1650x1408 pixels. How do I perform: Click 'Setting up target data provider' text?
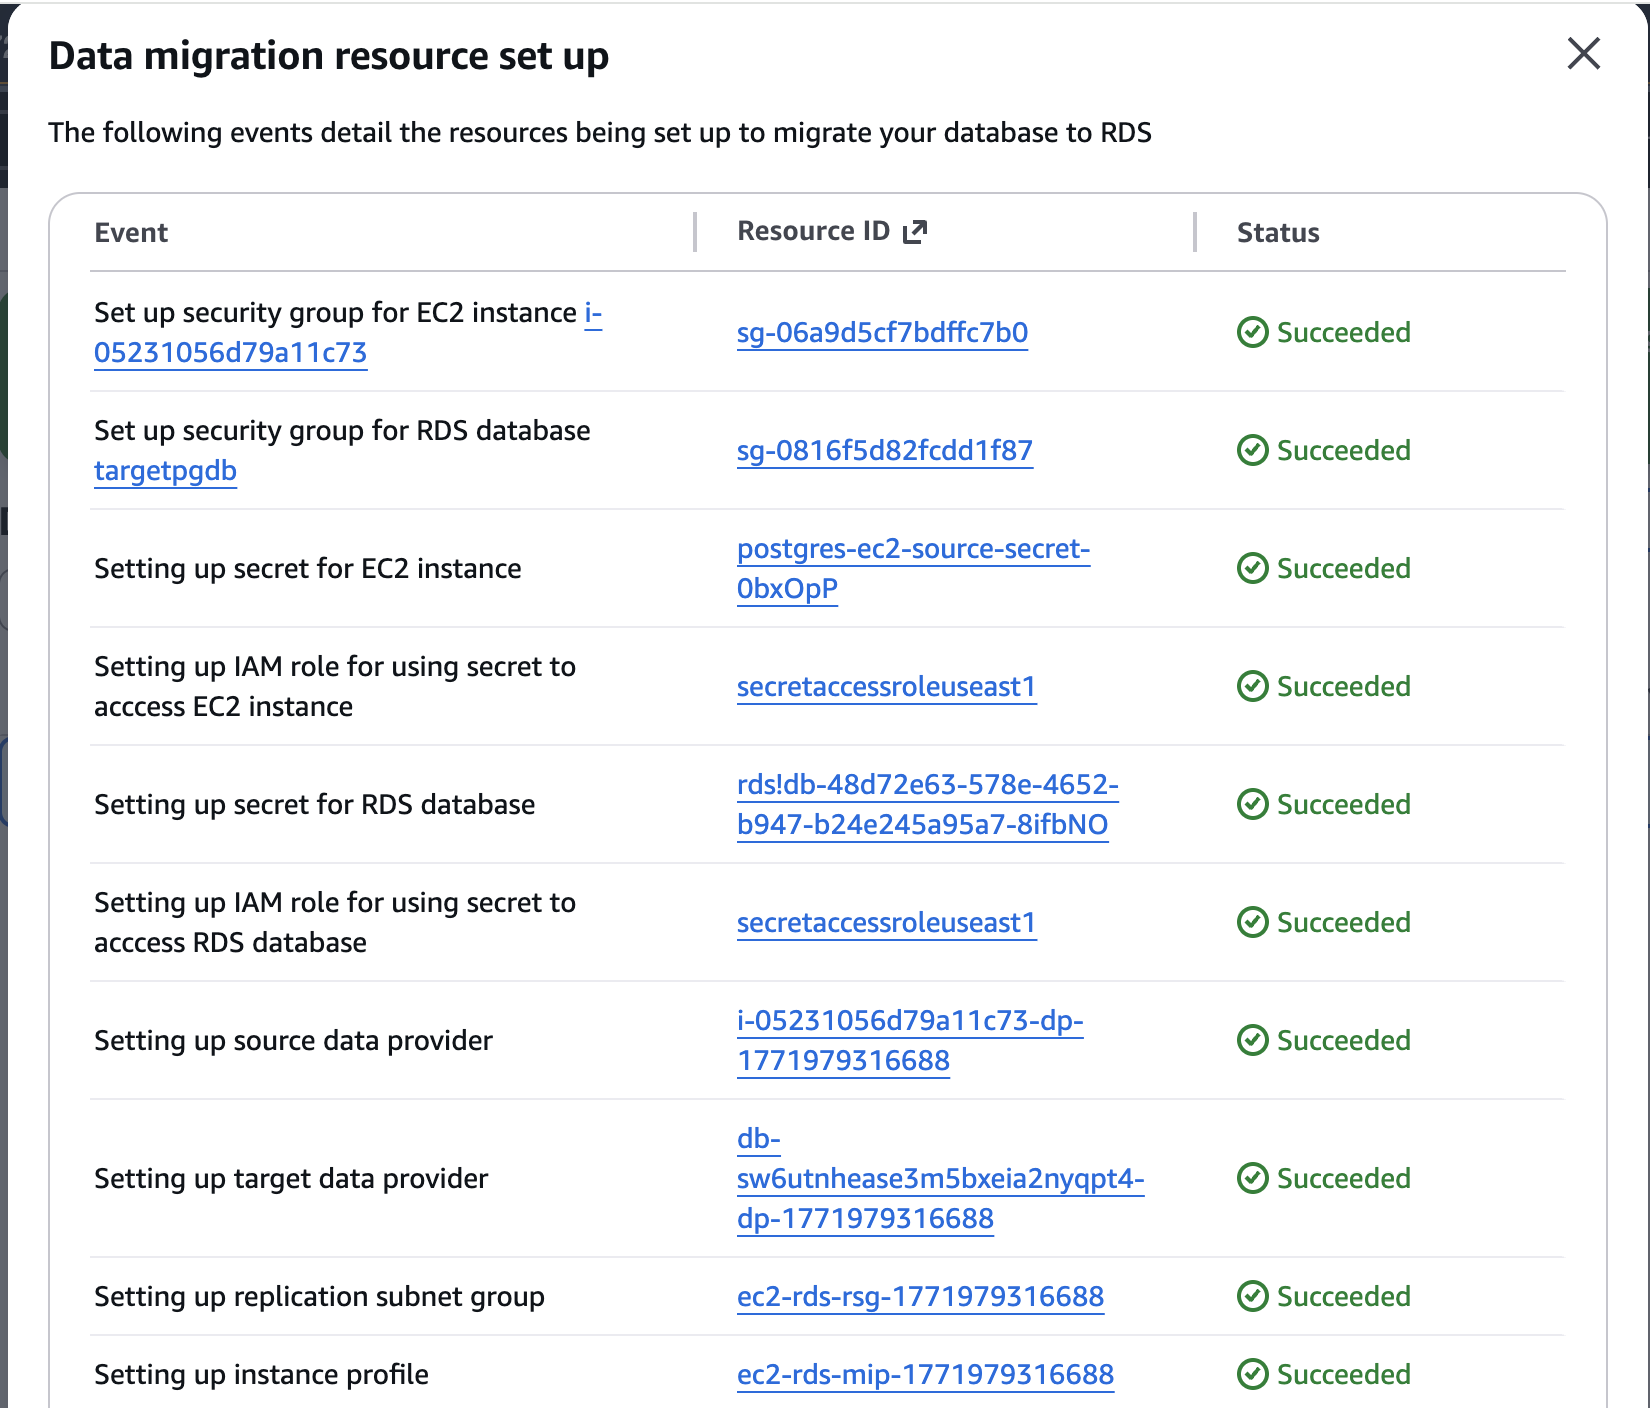291,1179
